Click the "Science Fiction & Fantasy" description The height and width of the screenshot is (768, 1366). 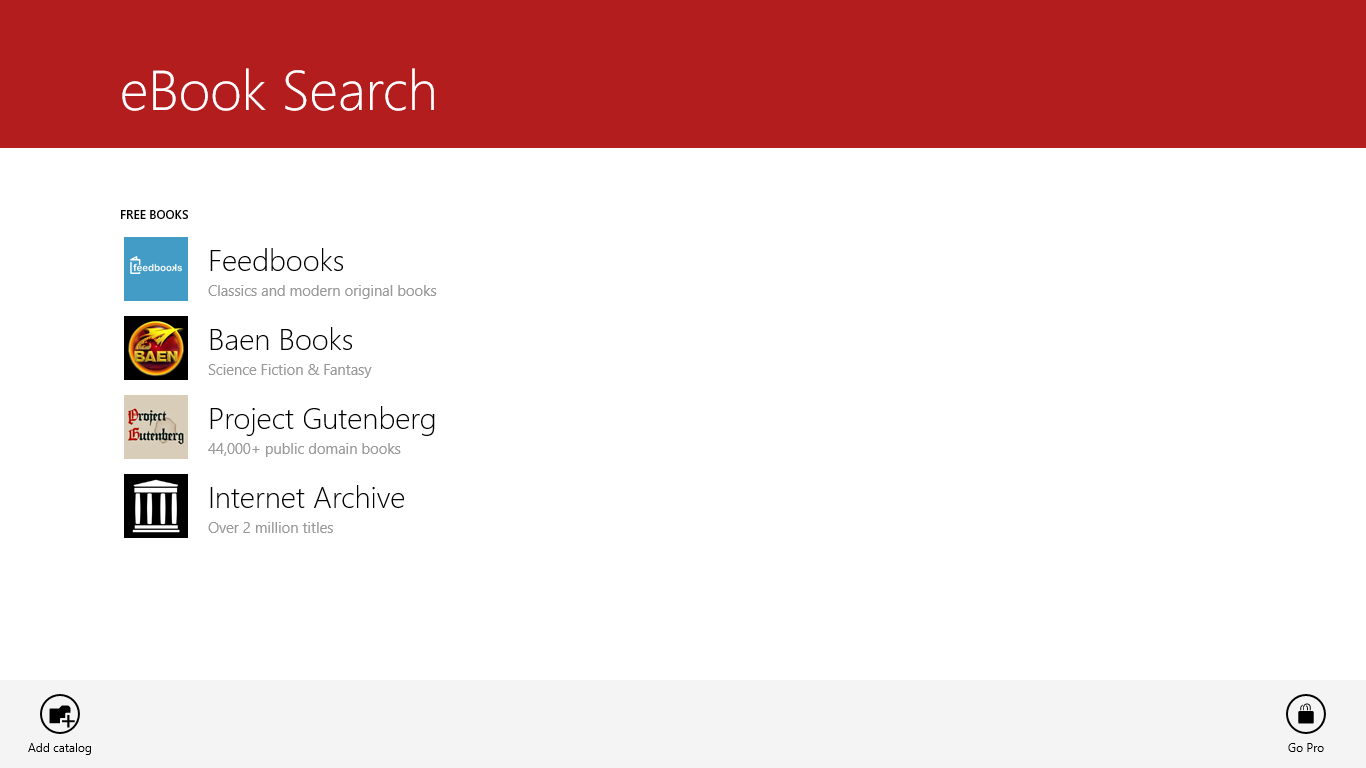[289, 370]
